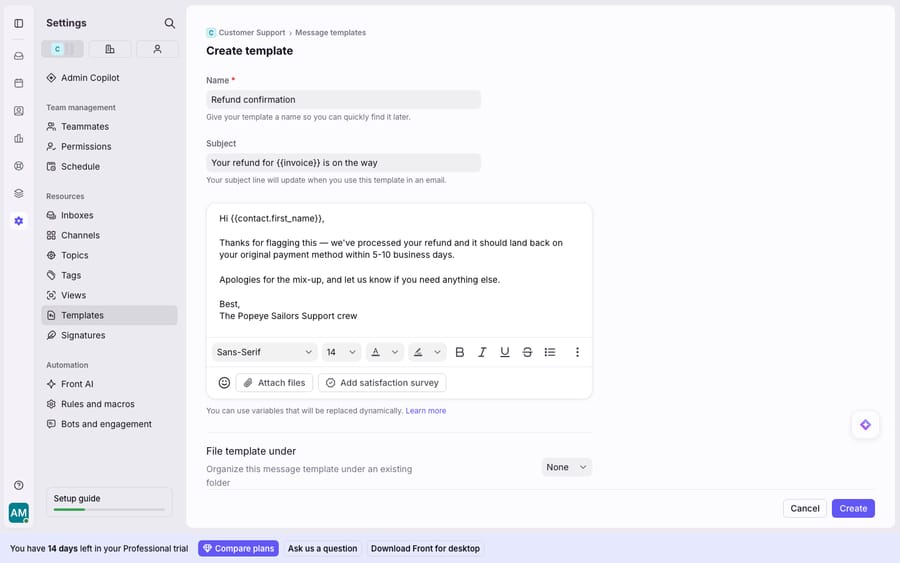Open the File template under None dropdown

pyautogui.click(x=567, y=467)
